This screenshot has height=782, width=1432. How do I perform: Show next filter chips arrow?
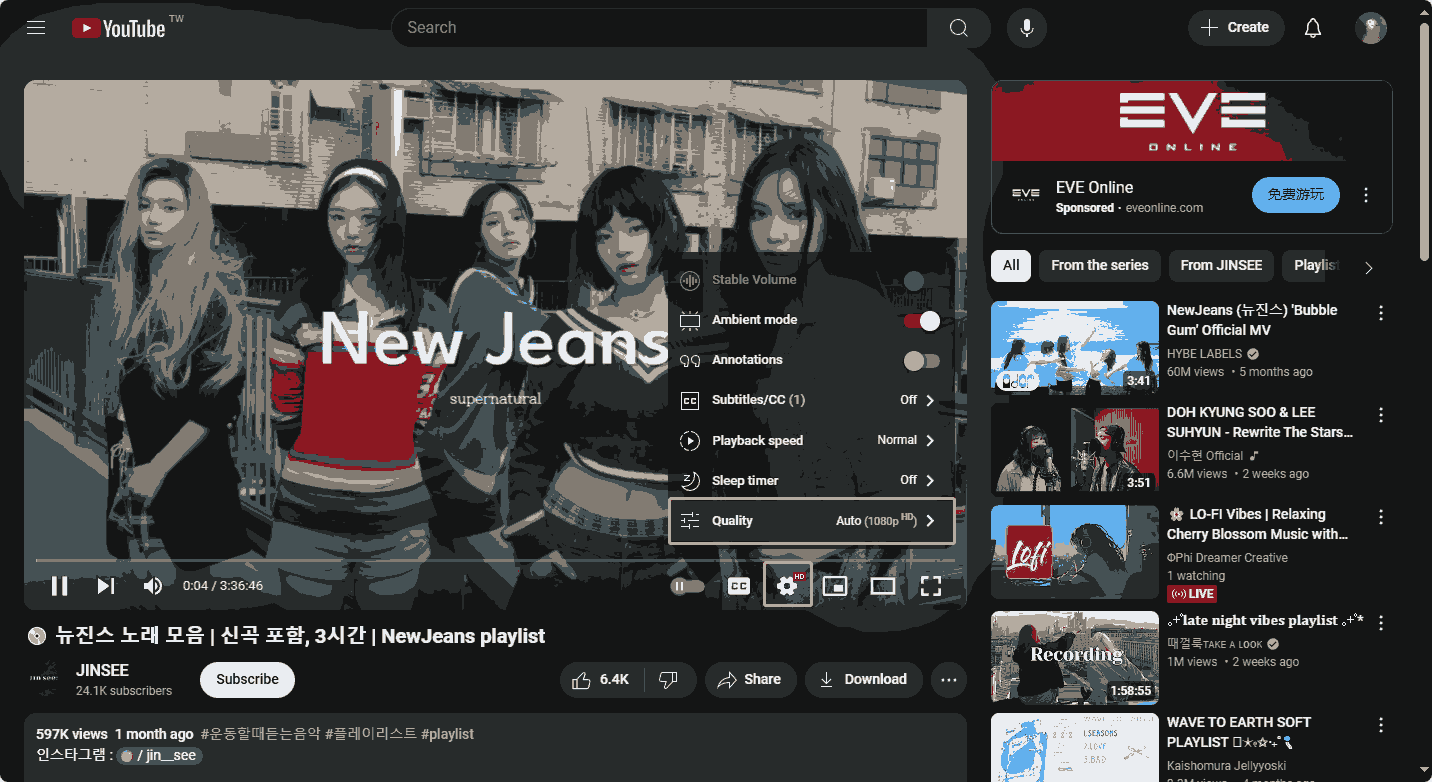(x=1369, y=267)
